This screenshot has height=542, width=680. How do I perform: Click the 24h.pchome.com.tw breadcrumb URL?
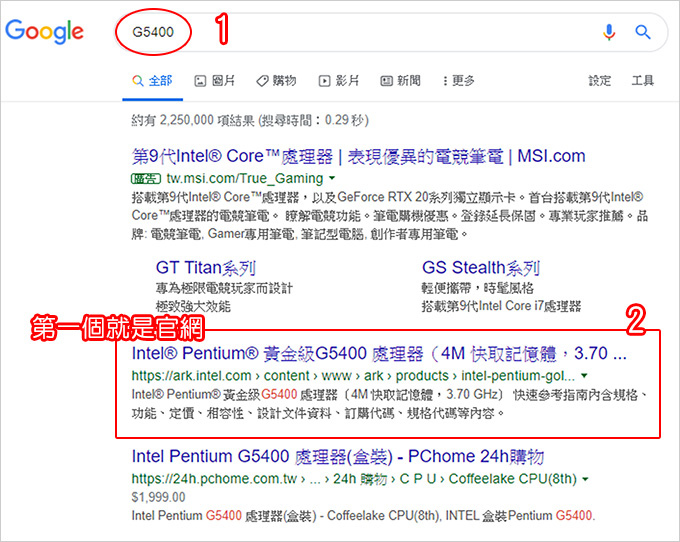coord(354,479)
